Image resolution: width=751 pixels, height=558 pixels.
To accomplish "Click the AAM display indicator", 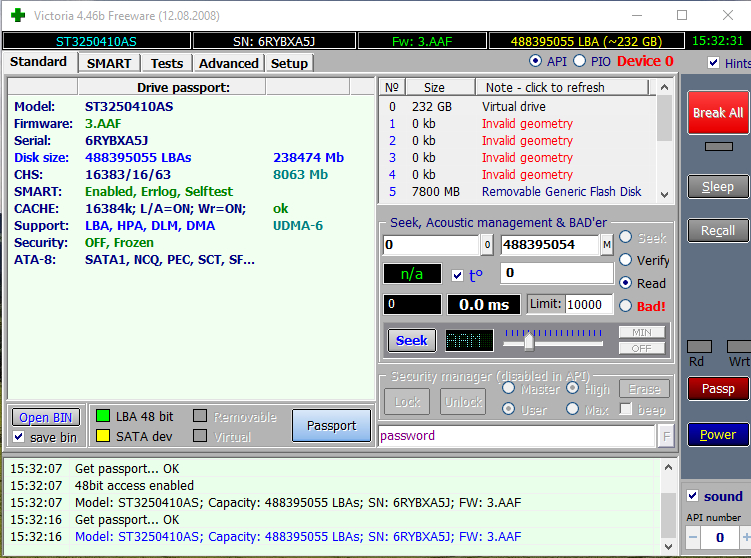I will pyautogui.click(x=469, y=341).
